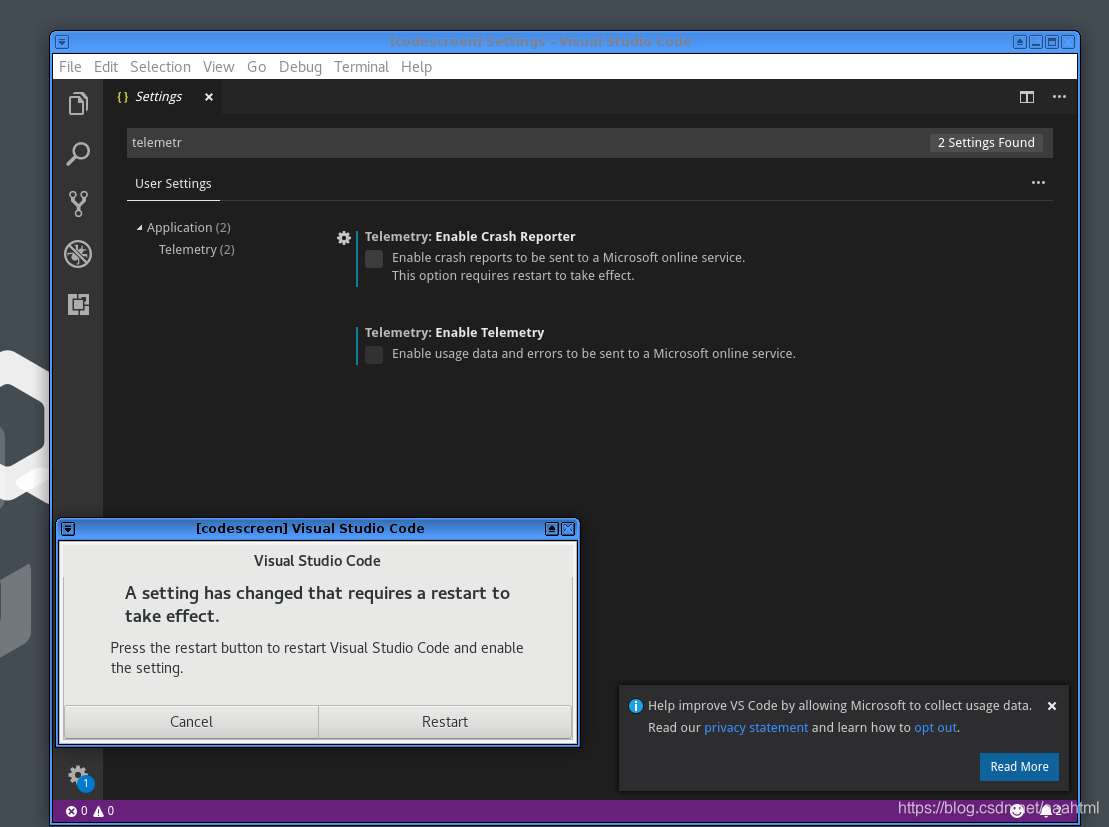Image resolution: width=1109 pixels, height=827 pixels.
Task: Click Restart in the restart dialog
Action: coord(445,722)
